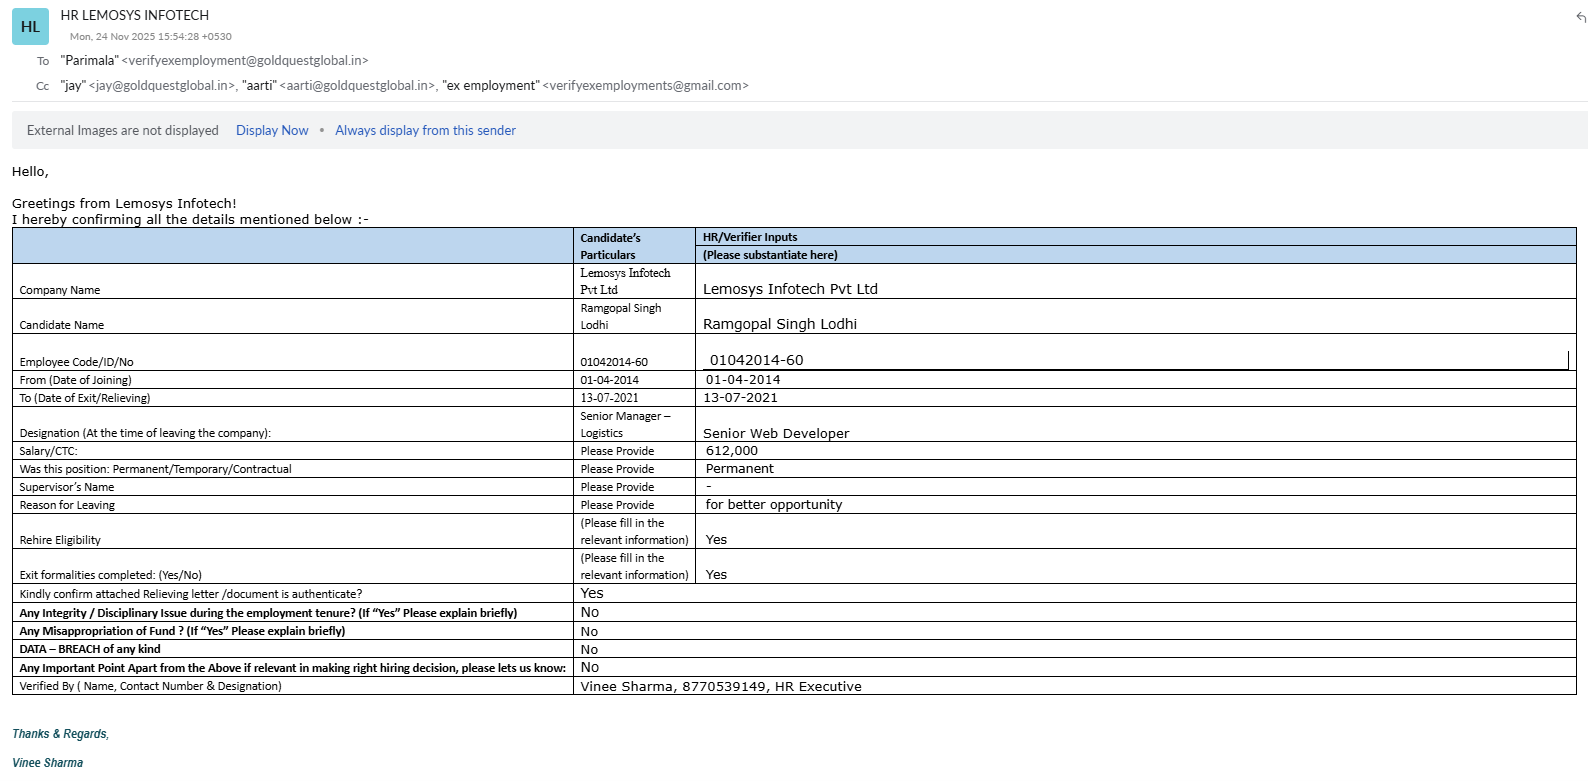
Task: Click the Employee Code verifier input field 01042014-60
Action: [x=757, y=360]
